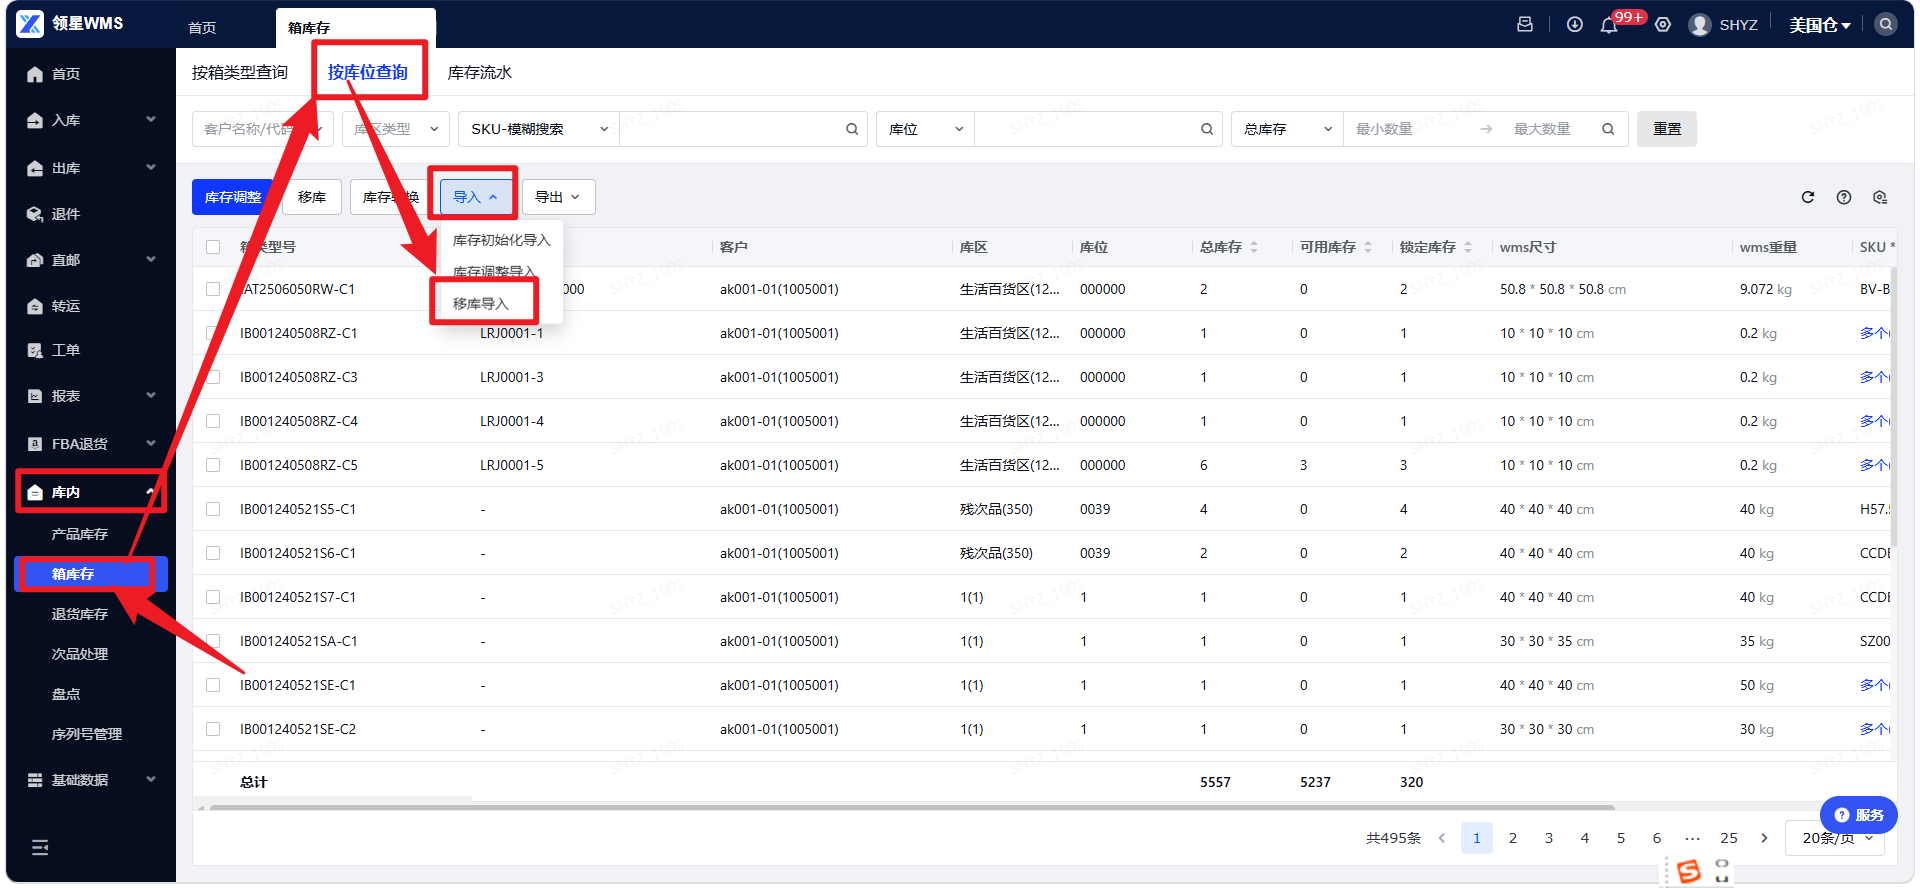Screen dimensions: 1920x888
Task: Open column settings icon above table
Action: point(1880,197)
